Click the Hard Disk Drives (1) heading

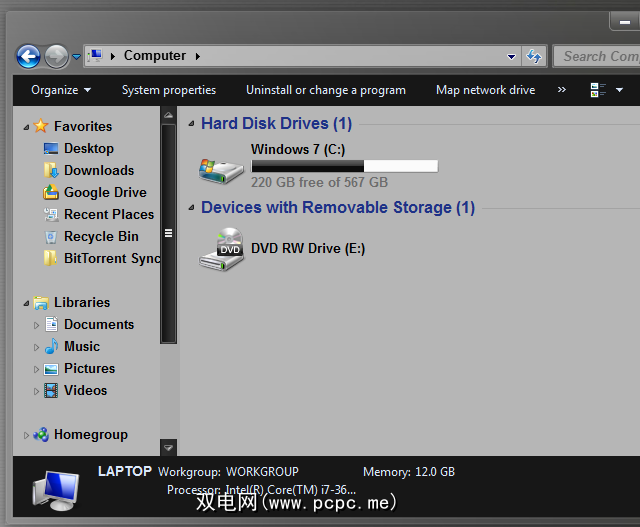pyautogui.click(x=276, y=123)
